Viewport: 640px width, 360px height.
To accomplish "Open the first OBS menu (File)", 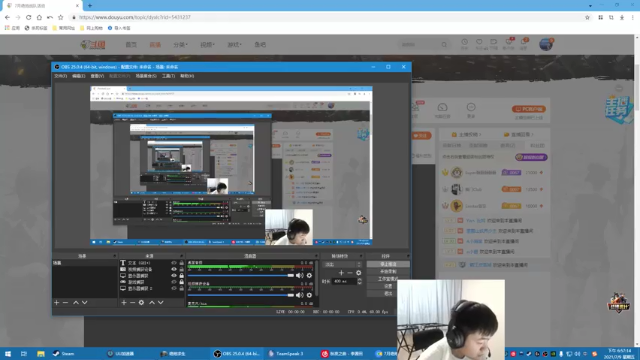I will click(x=60, y=76).
